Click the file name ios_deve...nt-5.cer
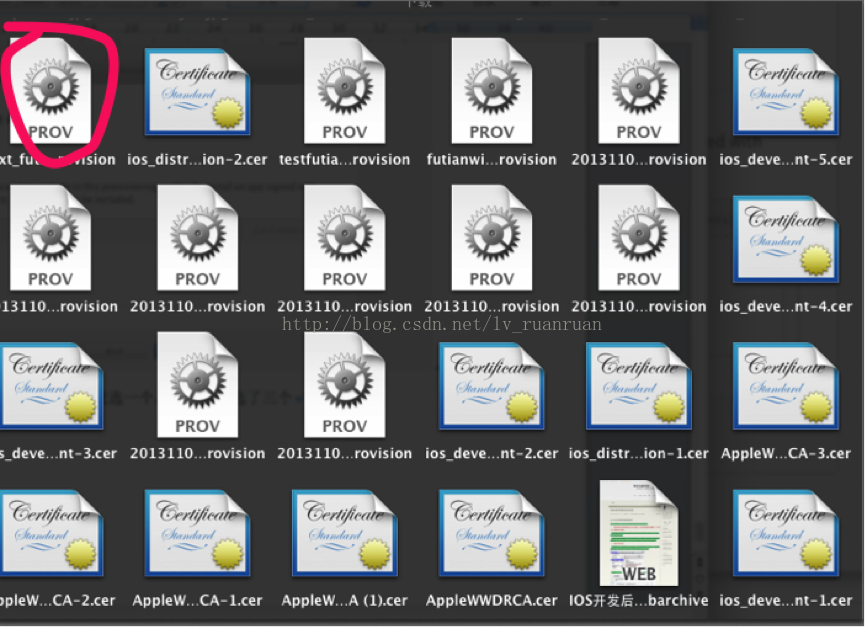 click(786, 160)
